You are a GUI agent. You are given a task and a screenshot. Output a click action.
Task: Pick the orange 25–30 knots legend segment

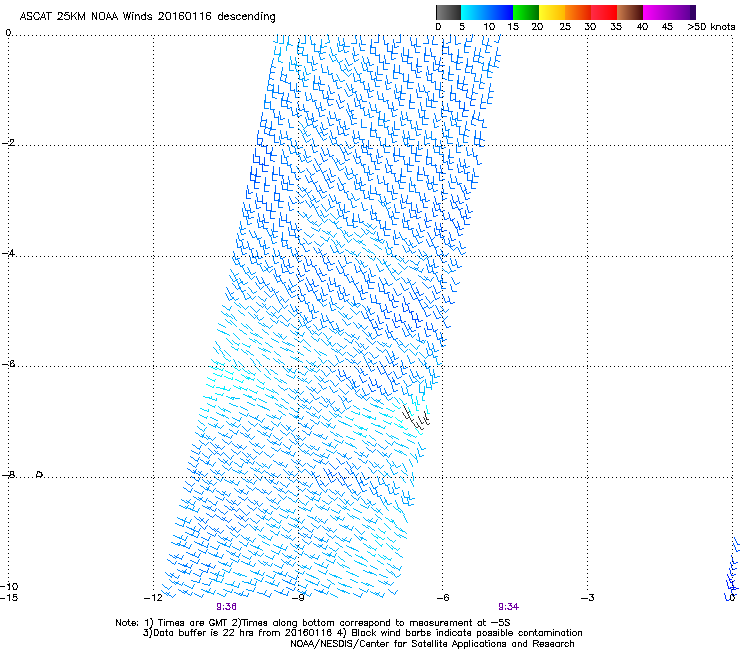578,12
